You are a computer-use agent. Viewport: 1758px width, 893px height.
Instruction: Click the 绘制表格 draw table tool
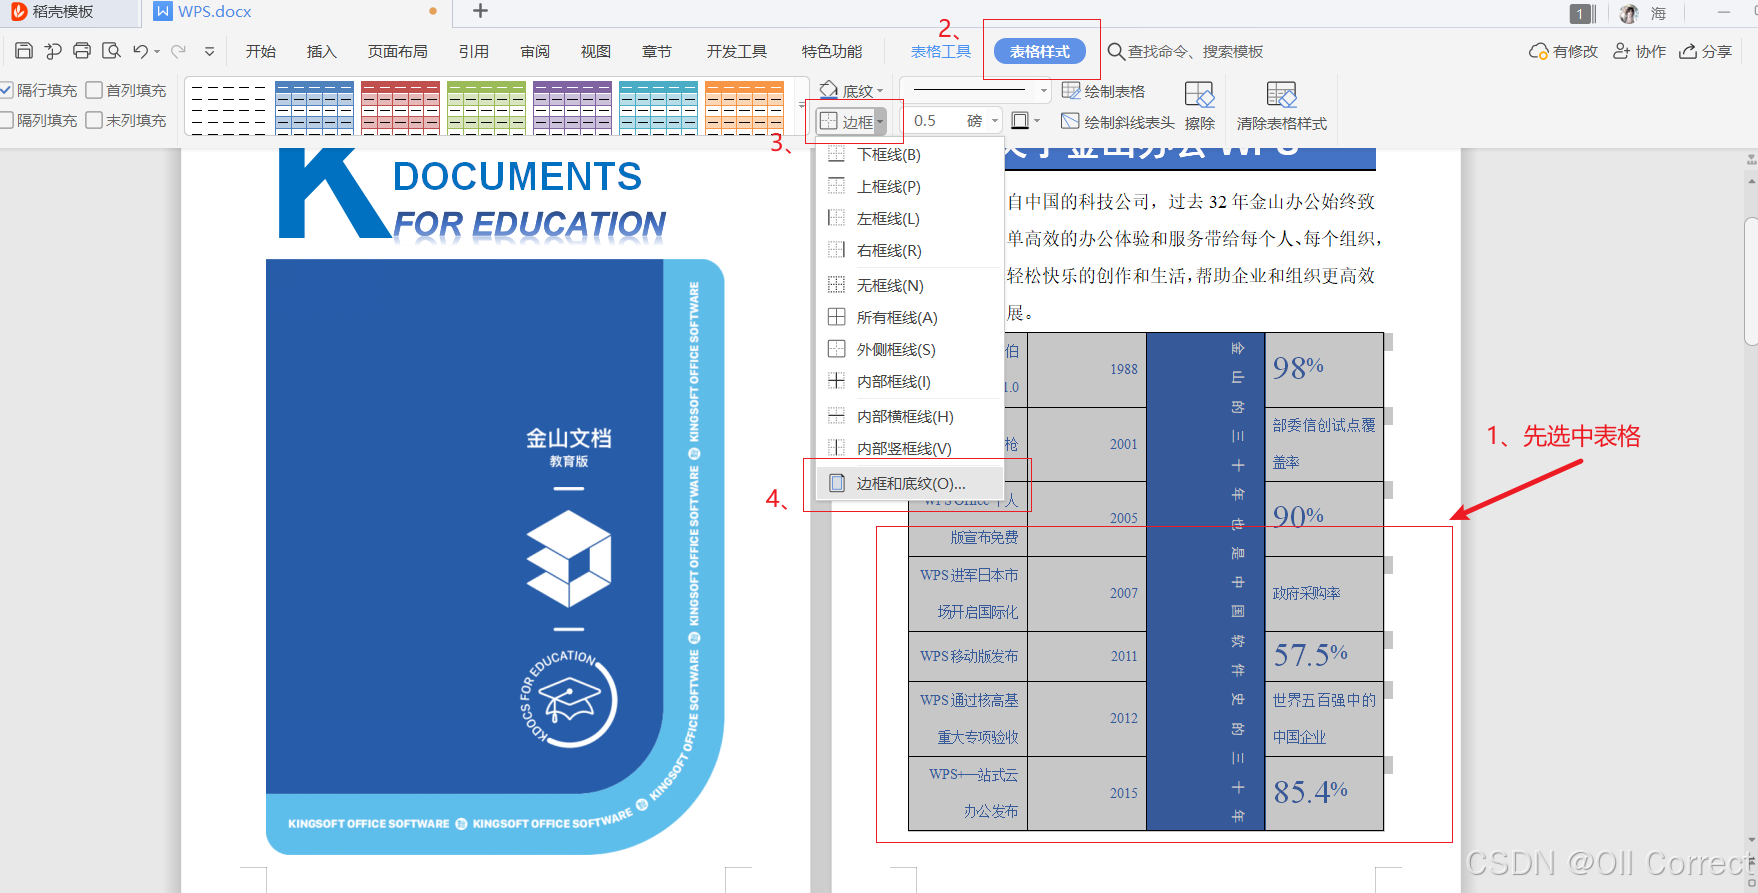1103,91
